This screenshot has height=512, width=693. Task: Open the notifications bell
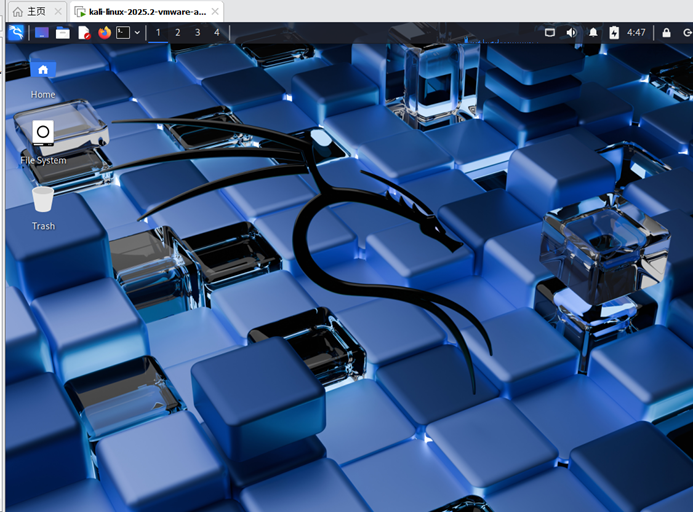click(x=593, y=33)
